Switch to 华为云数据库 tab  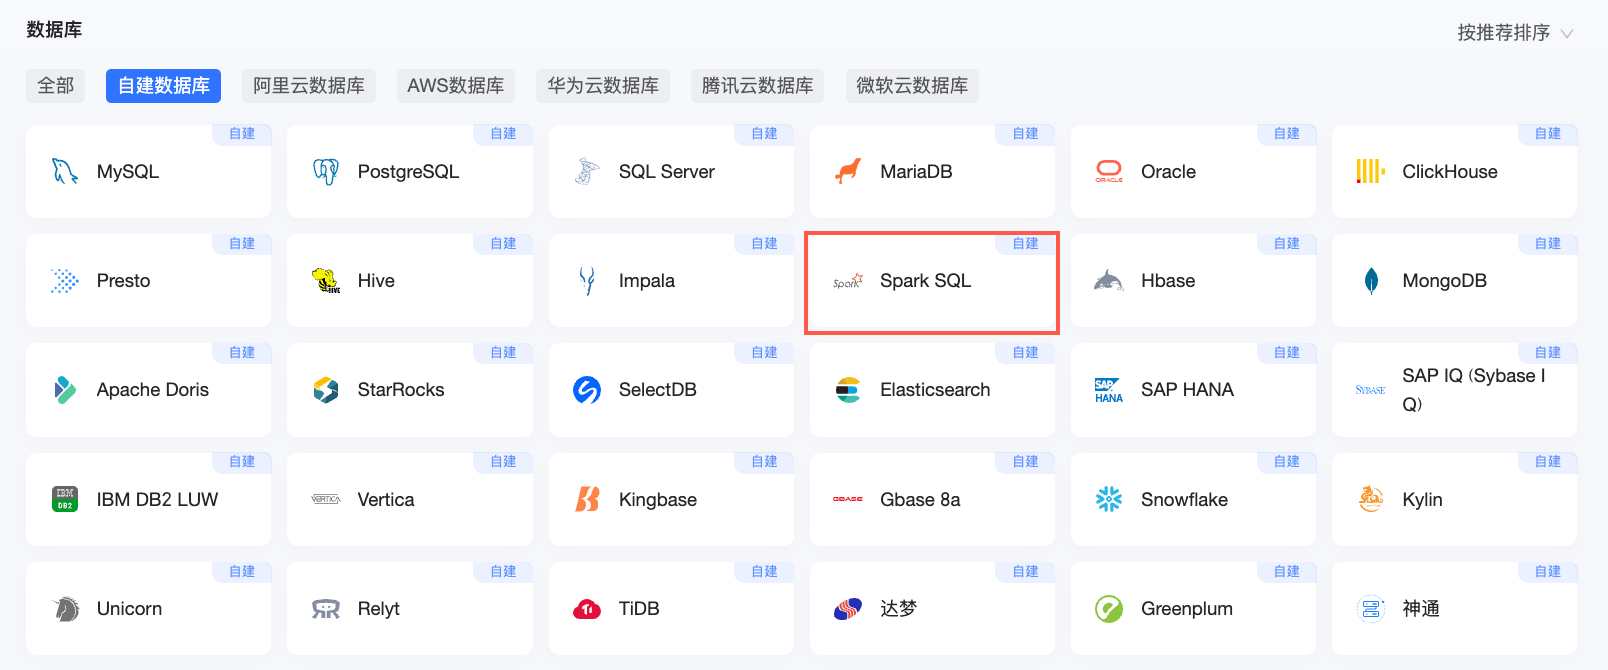(x=603, y=86)
